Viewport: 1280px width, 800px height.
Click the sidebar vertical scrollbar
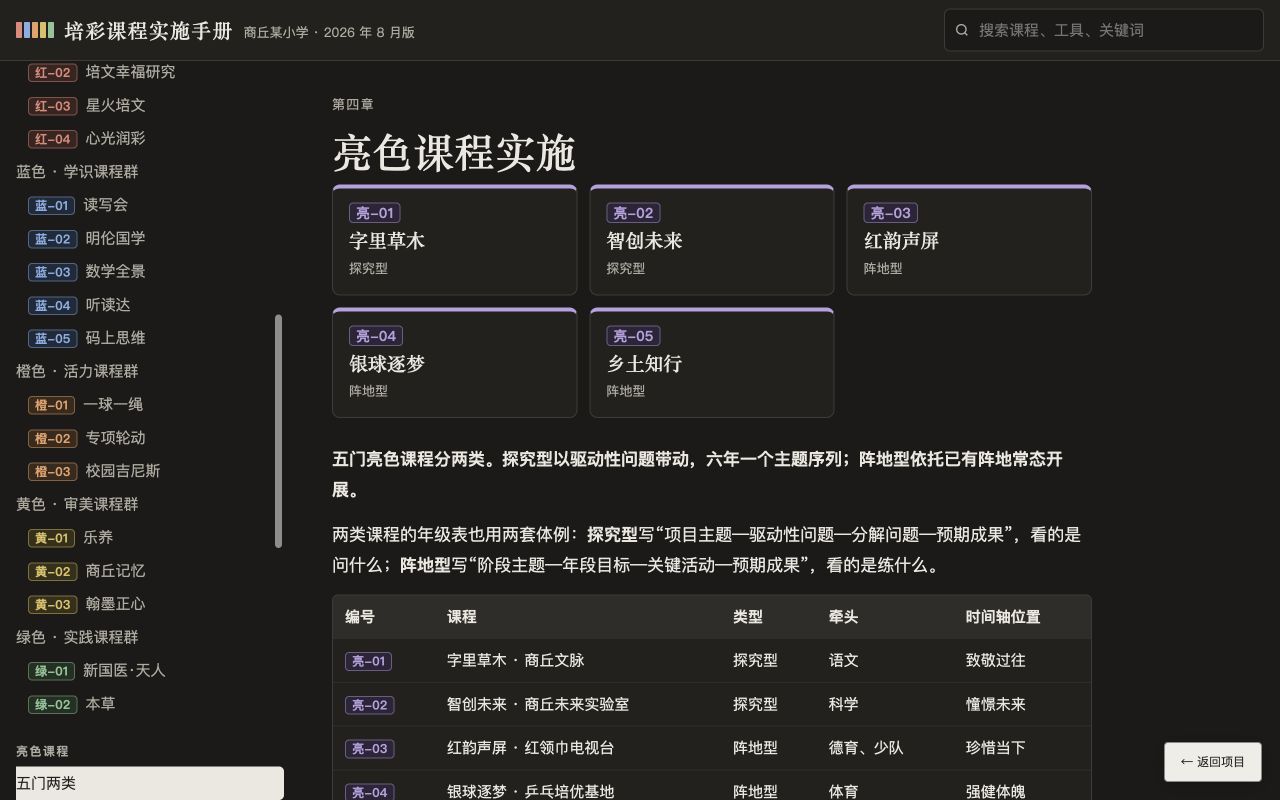point(278,431)
